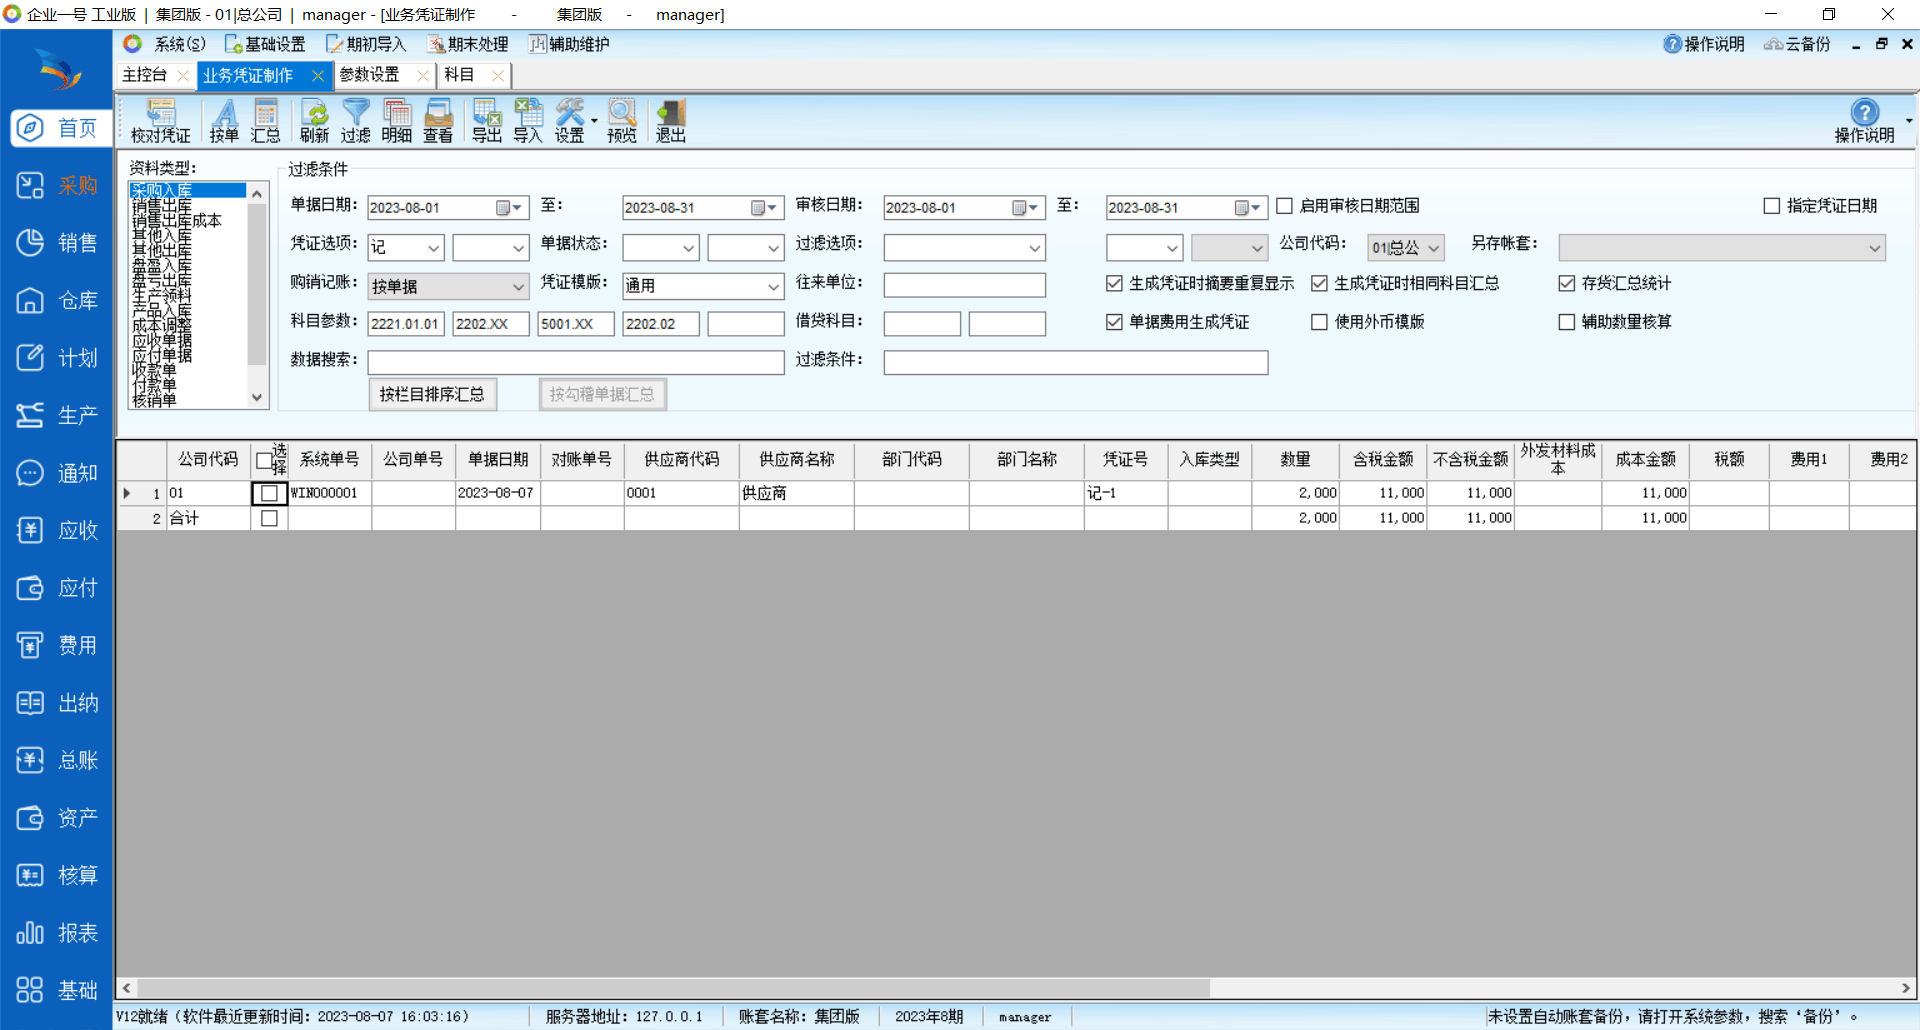The height and width of the screenshot is (1030, 1920).
Task: Open the 报表 reports sidebar icon
Action: point(57,933)
